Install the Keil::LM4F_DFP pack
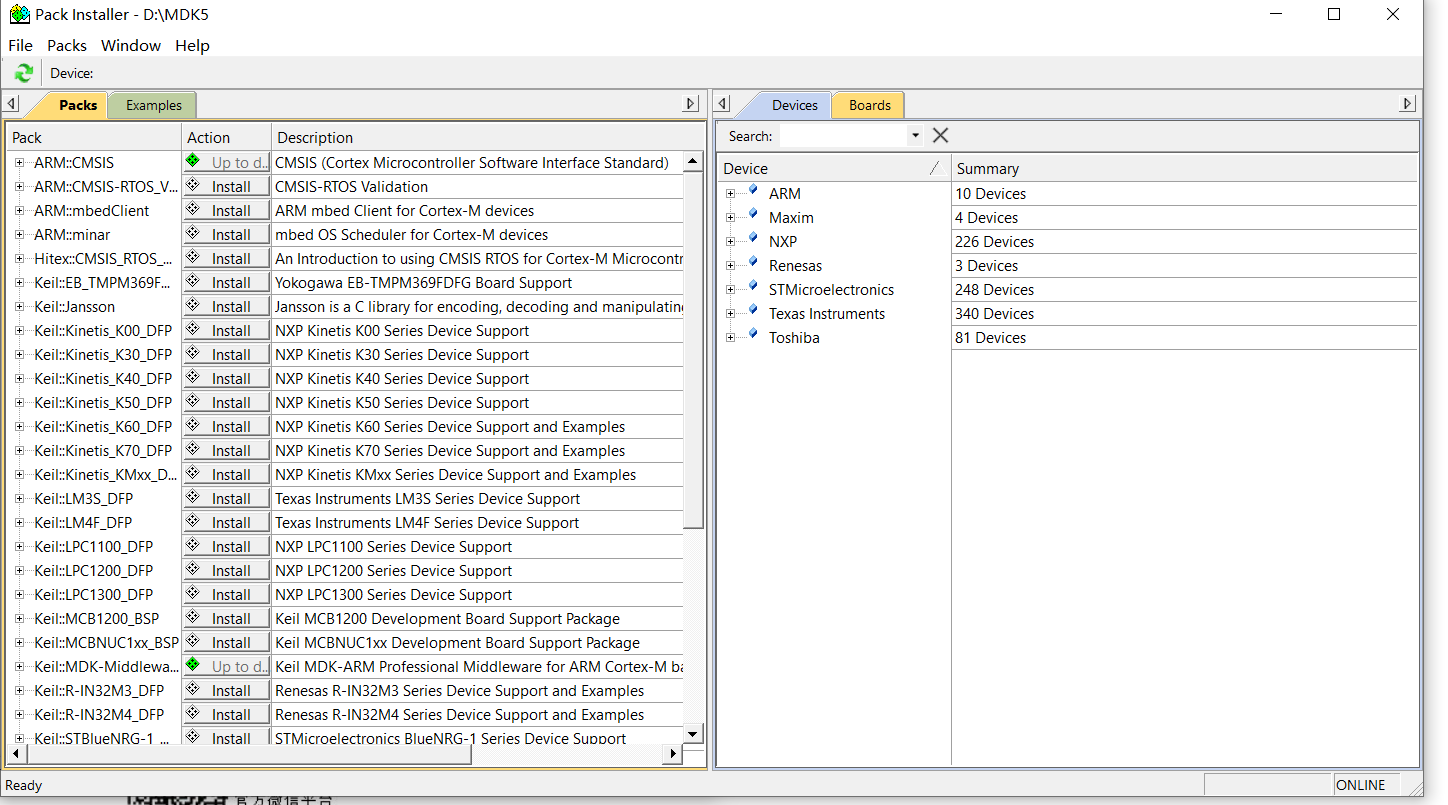Image resolution: width=1448 pixels, height=805 pixels. (x=227, y=522)
